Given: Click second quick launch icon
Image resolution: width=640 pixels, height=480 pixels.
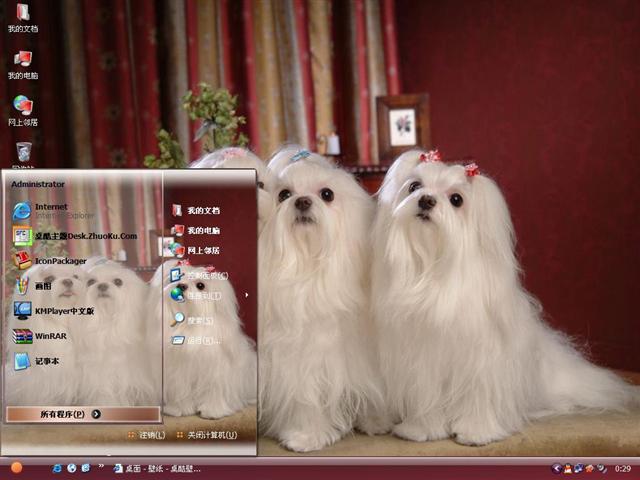Looking at the screenshot, I should pos(72,468).
